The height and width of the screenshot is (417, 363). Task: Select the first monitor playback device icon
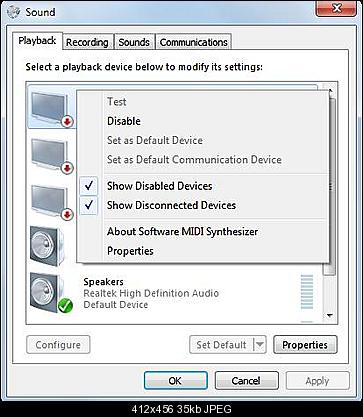click(52, 108)
